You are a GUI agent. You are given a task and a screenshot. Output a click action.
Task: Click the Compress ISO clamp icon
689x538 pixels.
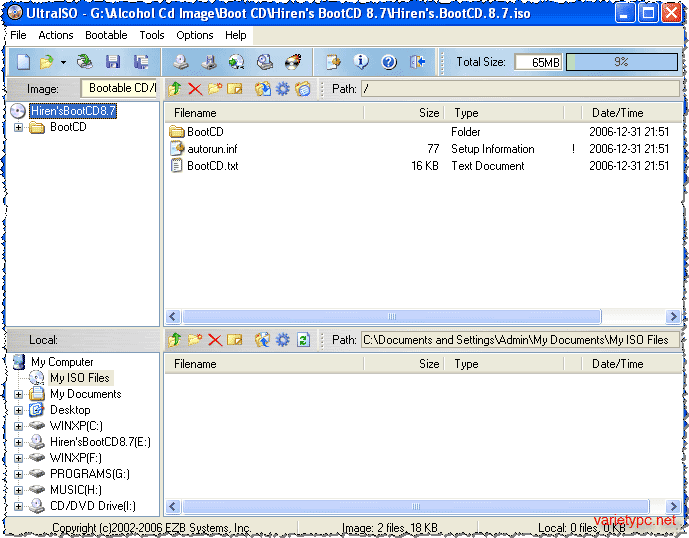pos(209,62)
